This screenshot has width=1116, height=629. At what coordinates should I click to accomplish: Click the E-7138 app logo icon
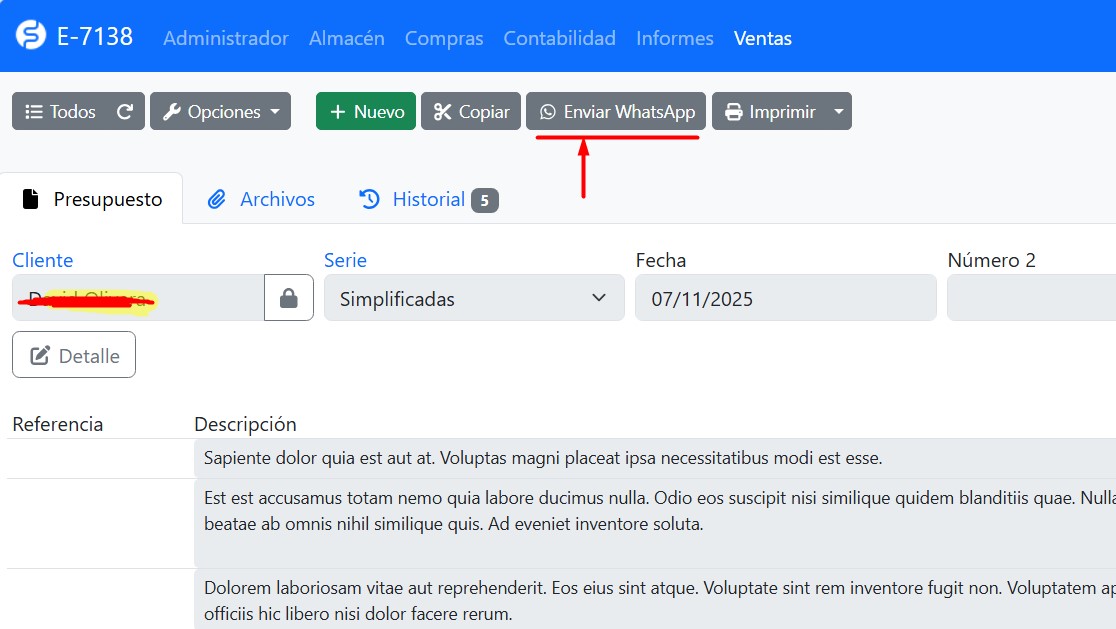[x=31, y=36]
